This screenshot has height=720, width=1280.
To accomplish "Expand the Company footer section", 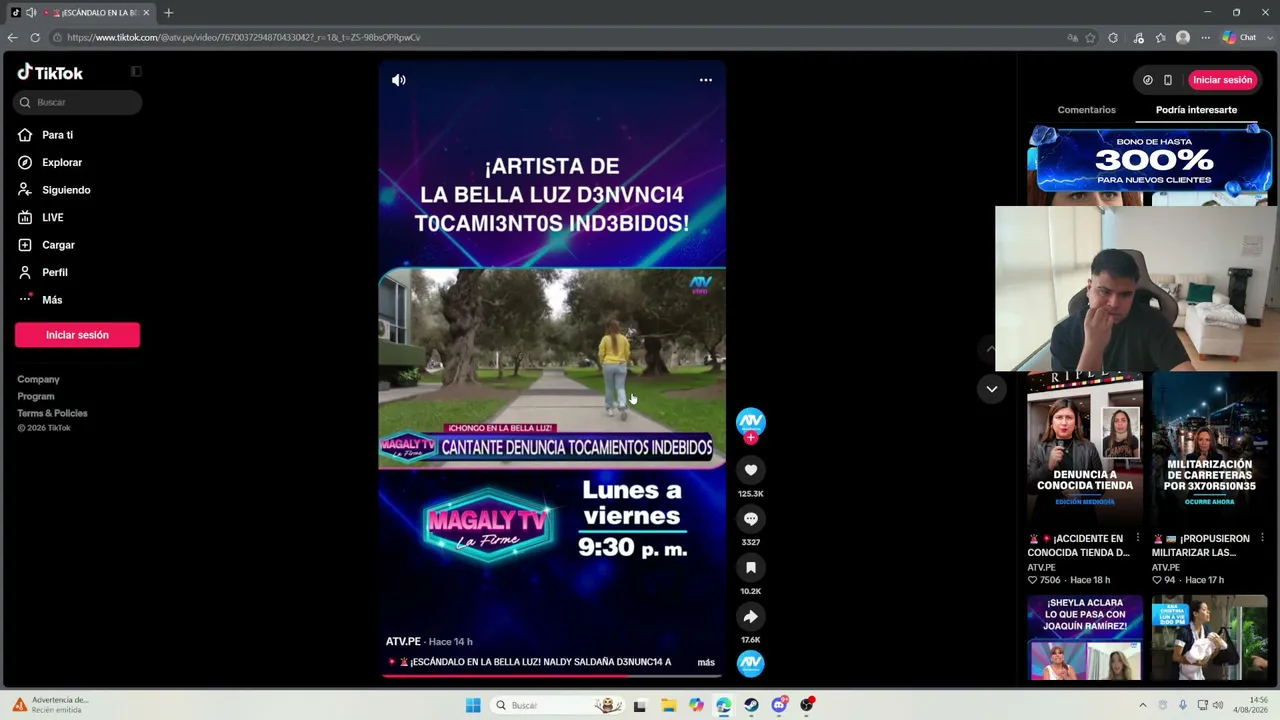I will [38, 379].
